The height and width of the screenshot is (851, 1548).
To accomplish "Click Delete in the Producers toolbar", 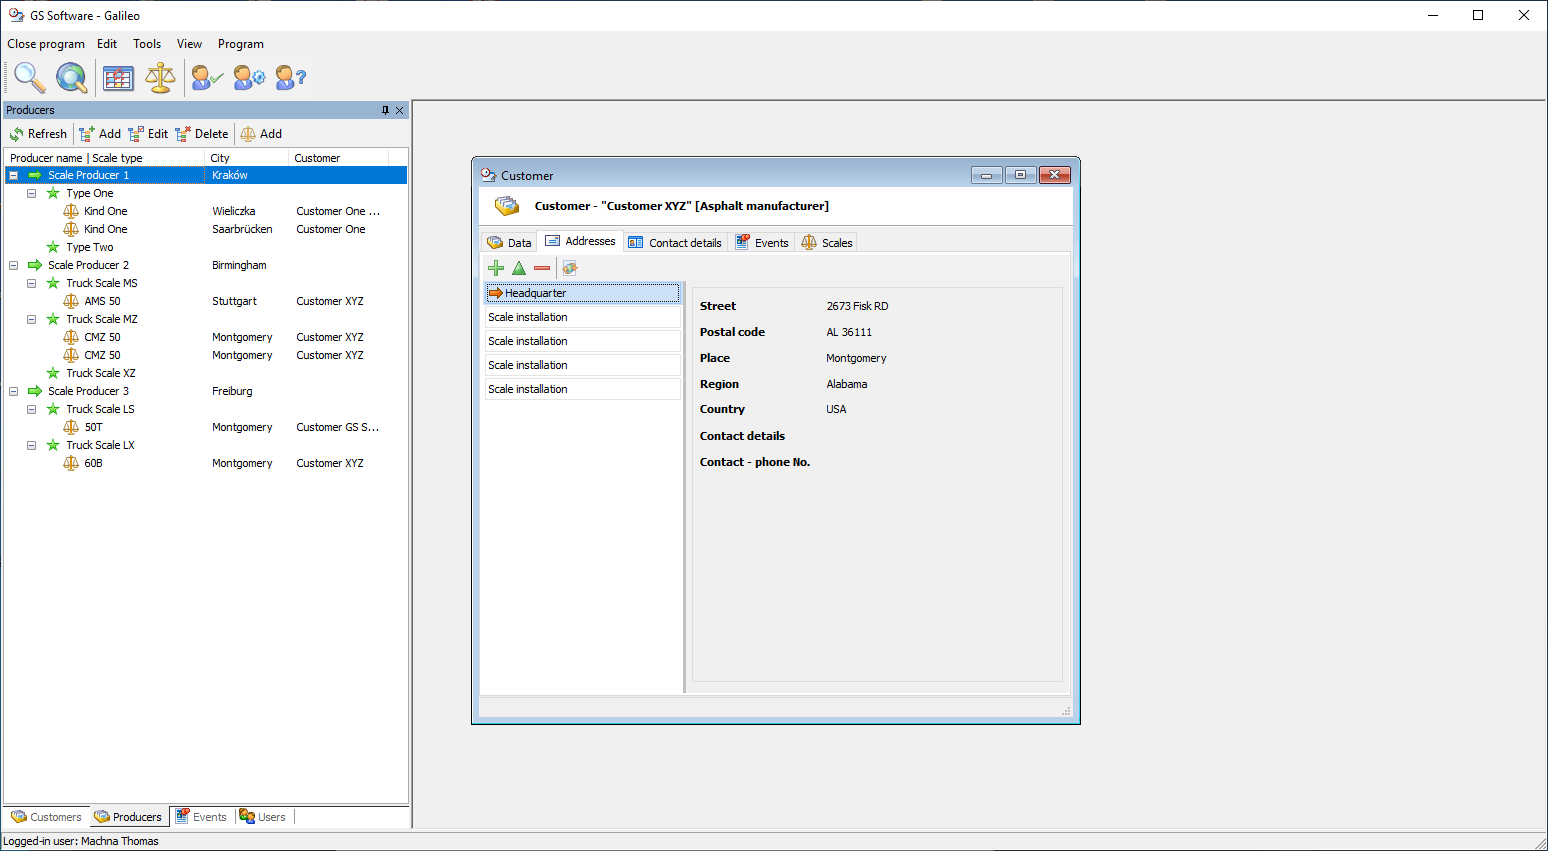I will pyautogui.click(x=202, y=134).
